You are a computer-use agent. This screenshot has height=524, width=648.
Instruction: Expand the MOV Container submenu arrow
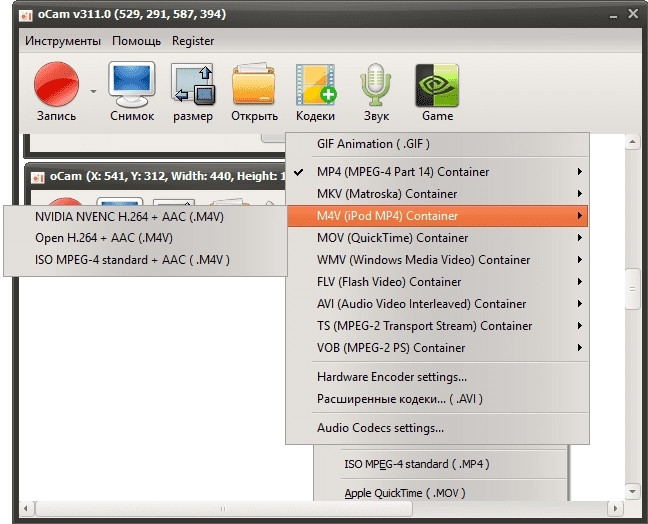[x=580, y=238]
